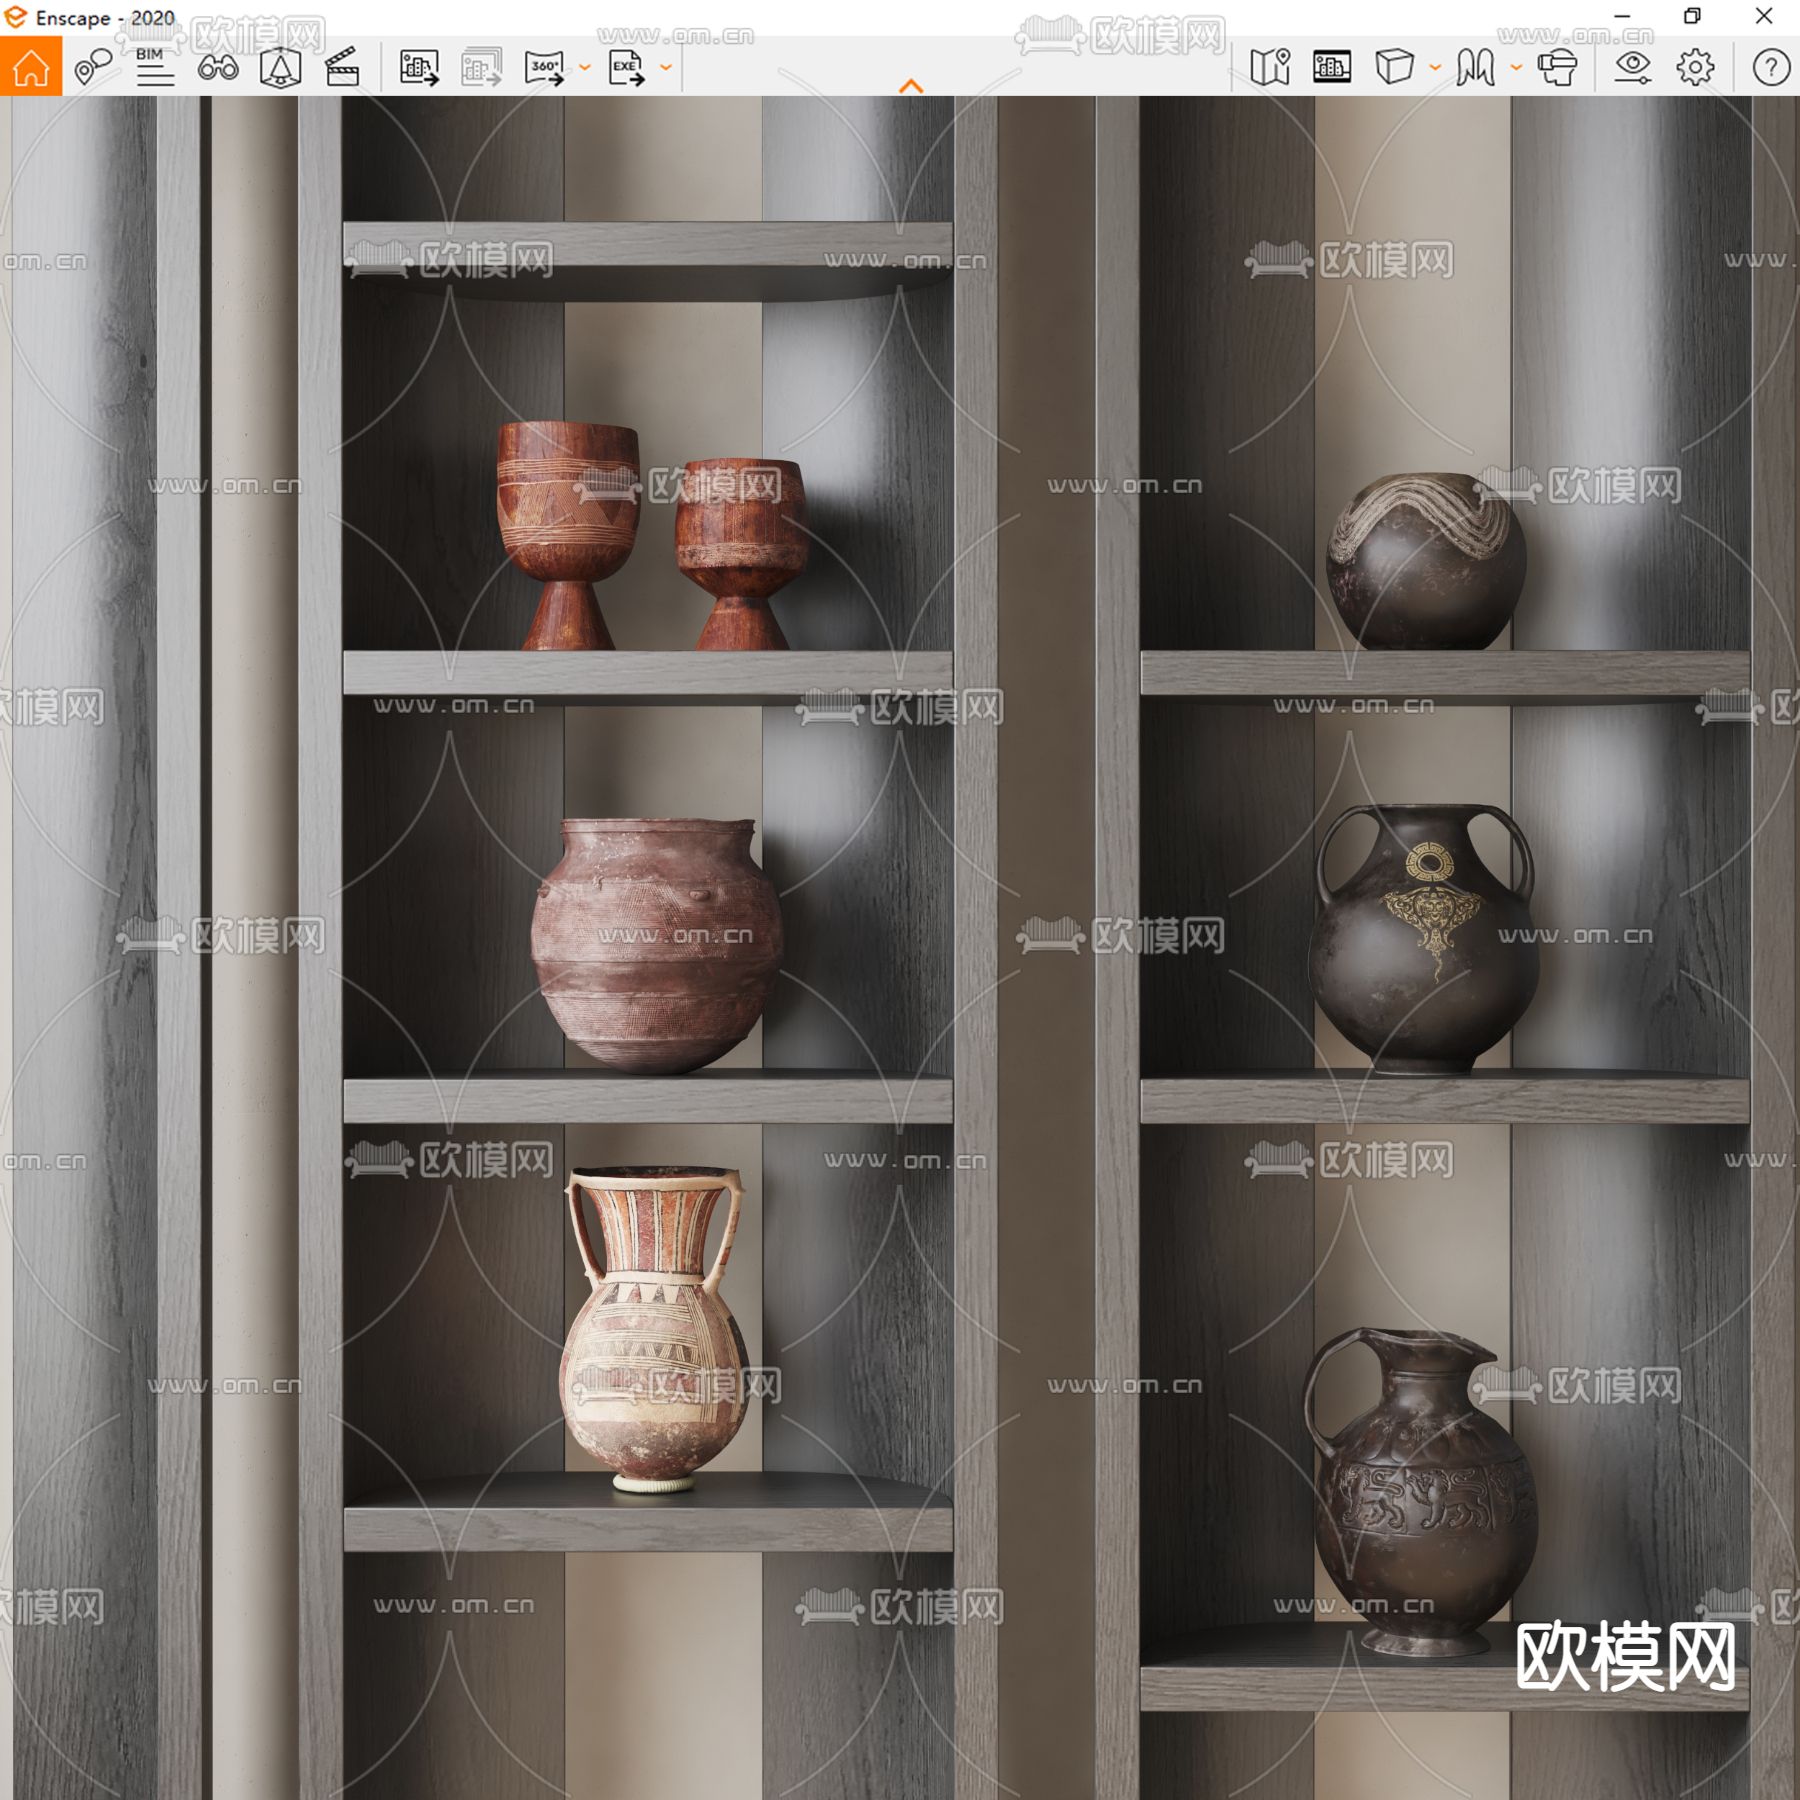The height and width of the screenshot is (1800, 1800).
Task: Open the projection mode dropdown arrow
Action: (1435, 68)
